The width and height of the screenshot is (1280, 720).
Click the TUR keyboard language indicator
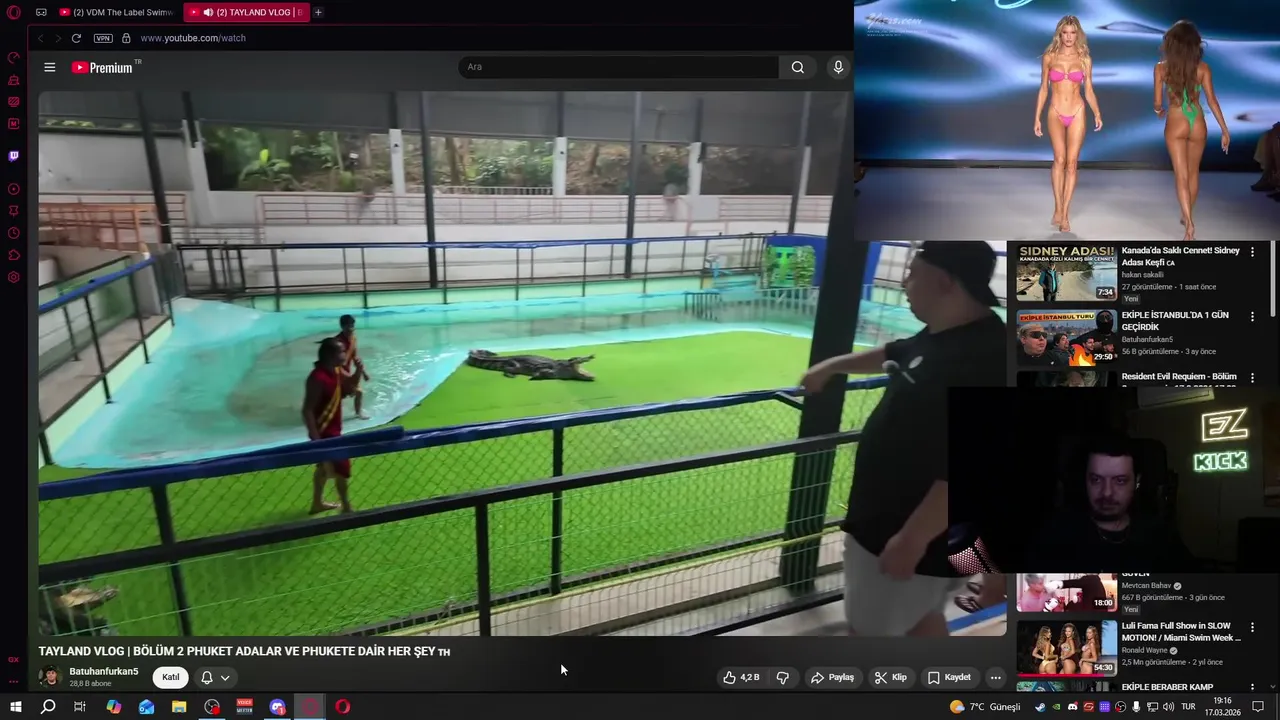click(1188, 707)
